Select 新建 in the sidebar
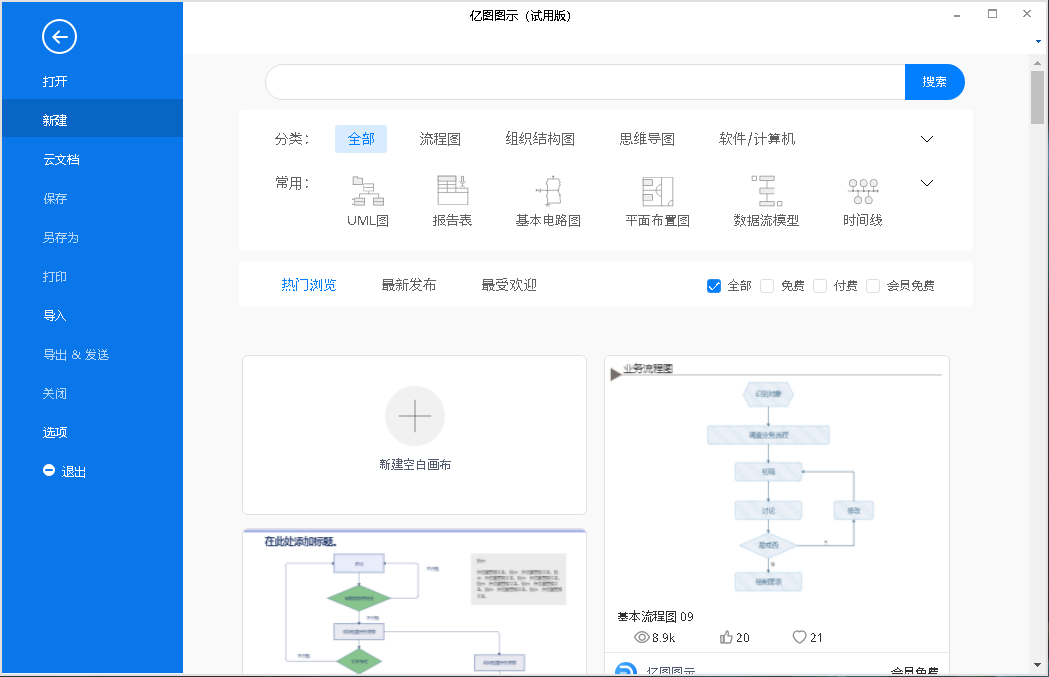The image size is (1049, 677). pos(92,120)
